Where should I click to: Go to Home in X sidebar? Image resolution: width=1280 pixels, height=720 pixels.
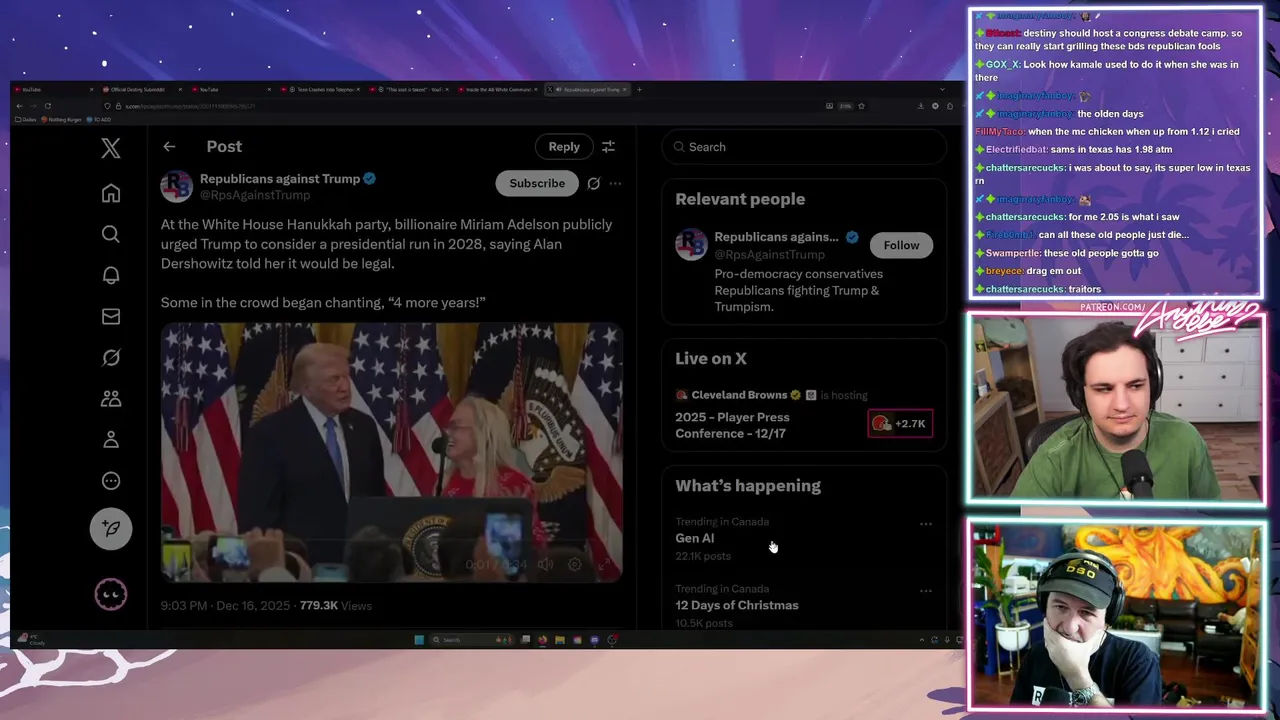tap(111, 193)
